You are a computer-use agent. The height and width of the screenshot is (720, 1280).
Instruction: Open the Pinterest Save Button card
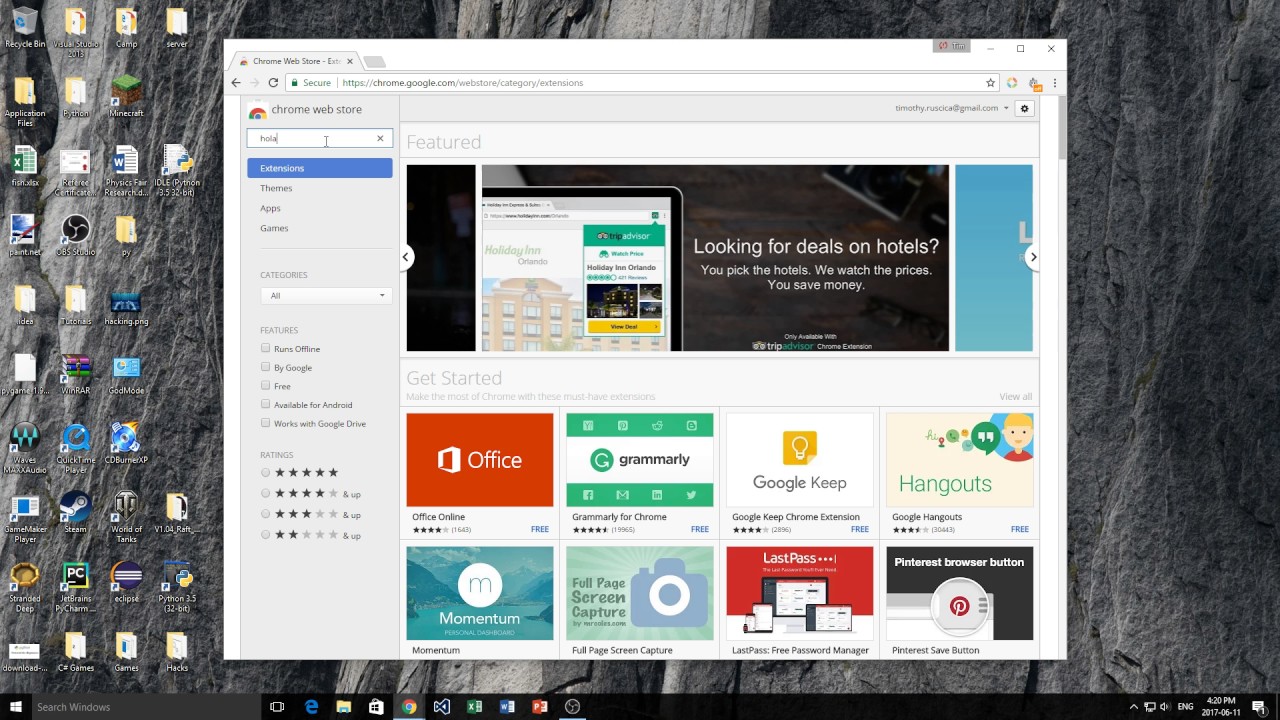(x=960, y=602)
